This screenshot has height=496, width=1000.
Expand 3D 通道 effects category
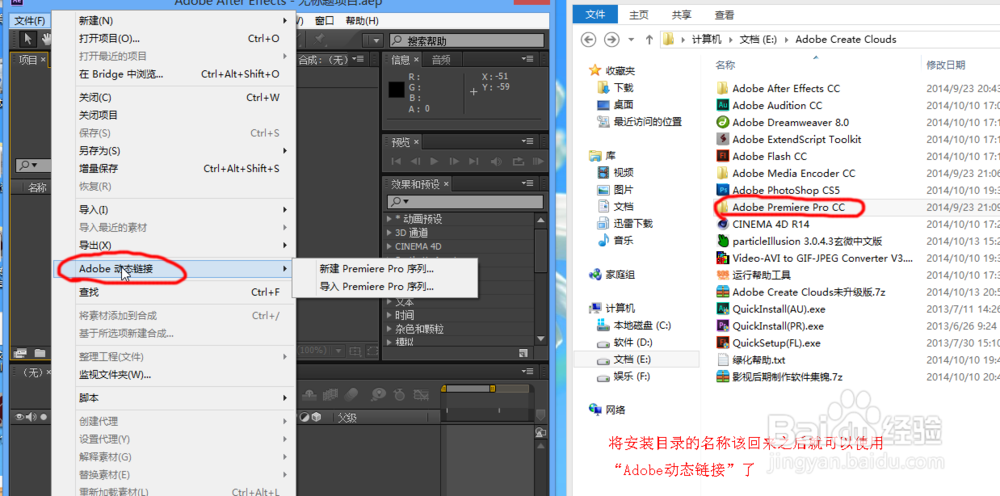point(390,233)
